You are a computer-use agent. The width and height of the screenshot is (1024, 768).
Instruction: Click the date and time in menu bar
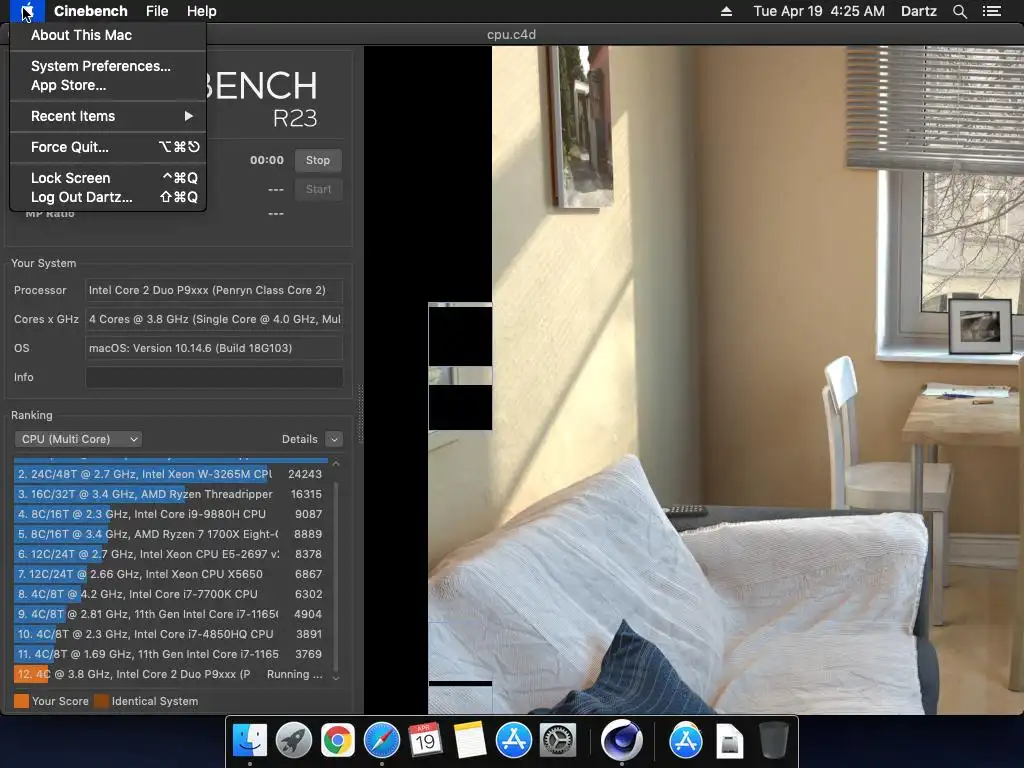click(x=819, y=11)
